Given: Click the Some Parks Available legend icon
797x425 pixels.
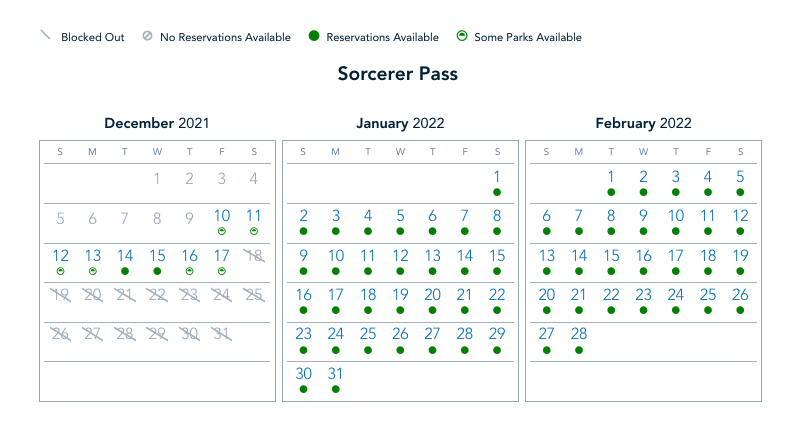Looking at the screenshot, I should (x=463, y=37).
